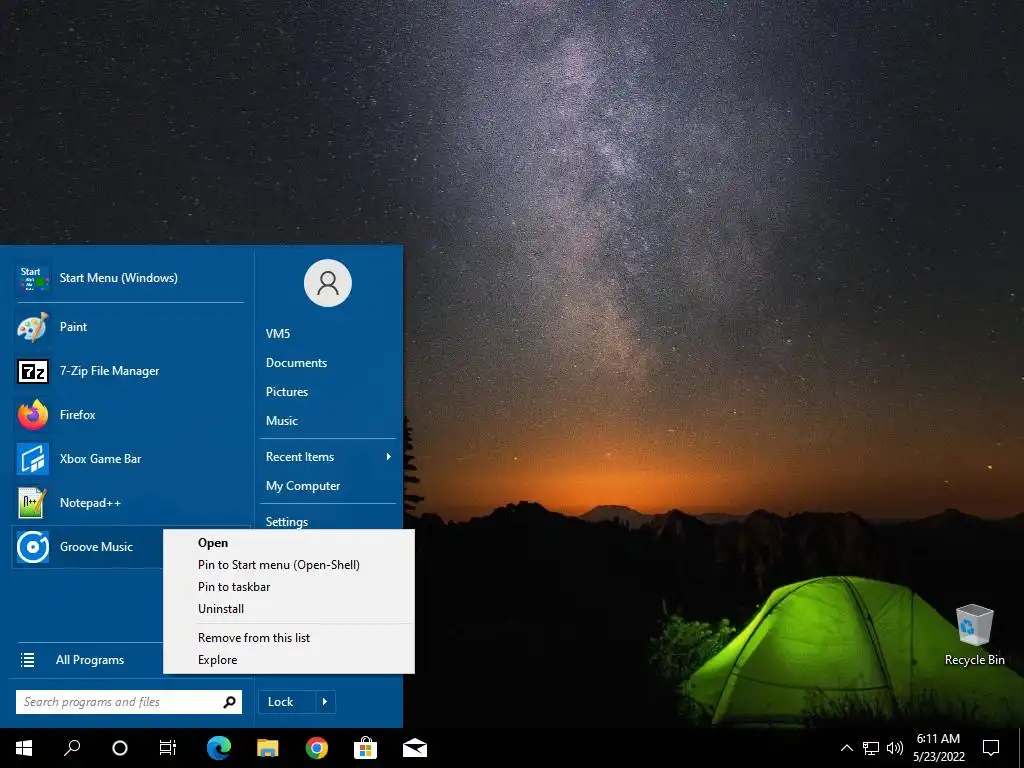This screenshot has height=768, width=1024.
Task: Launch Notepad++ icon in start menu
Action: [x=33, y=503]
